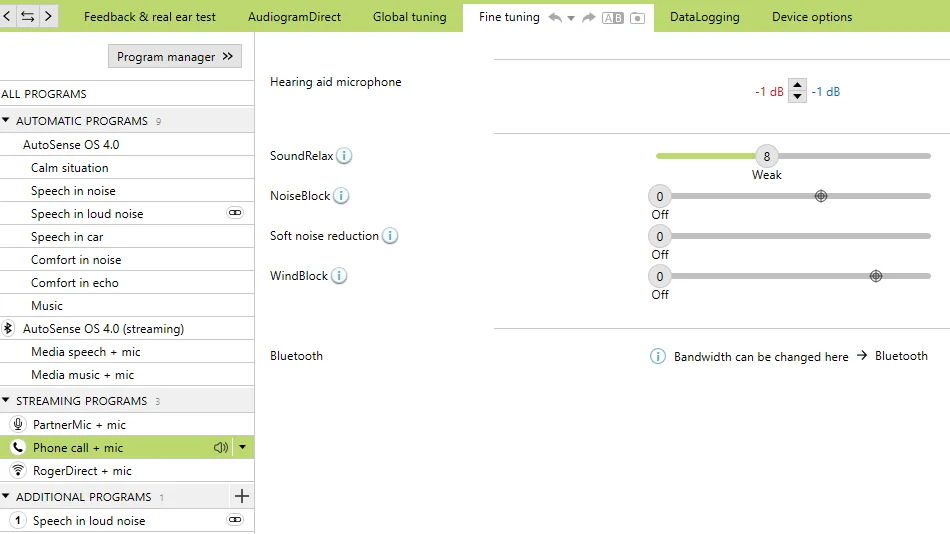Select Music program
950x534 pixels.
click(x=127, y=305)
